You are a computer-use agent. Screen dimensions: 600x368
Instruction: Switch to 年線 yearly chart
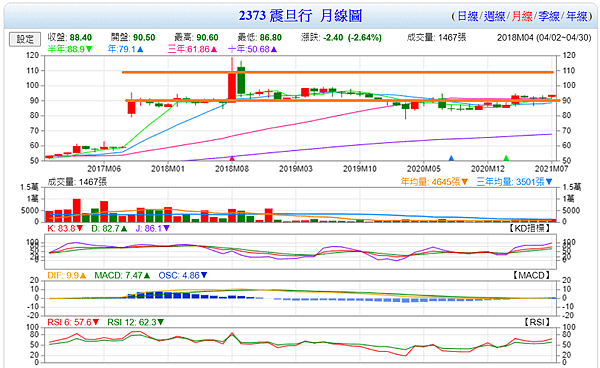[x=577, y=16]
